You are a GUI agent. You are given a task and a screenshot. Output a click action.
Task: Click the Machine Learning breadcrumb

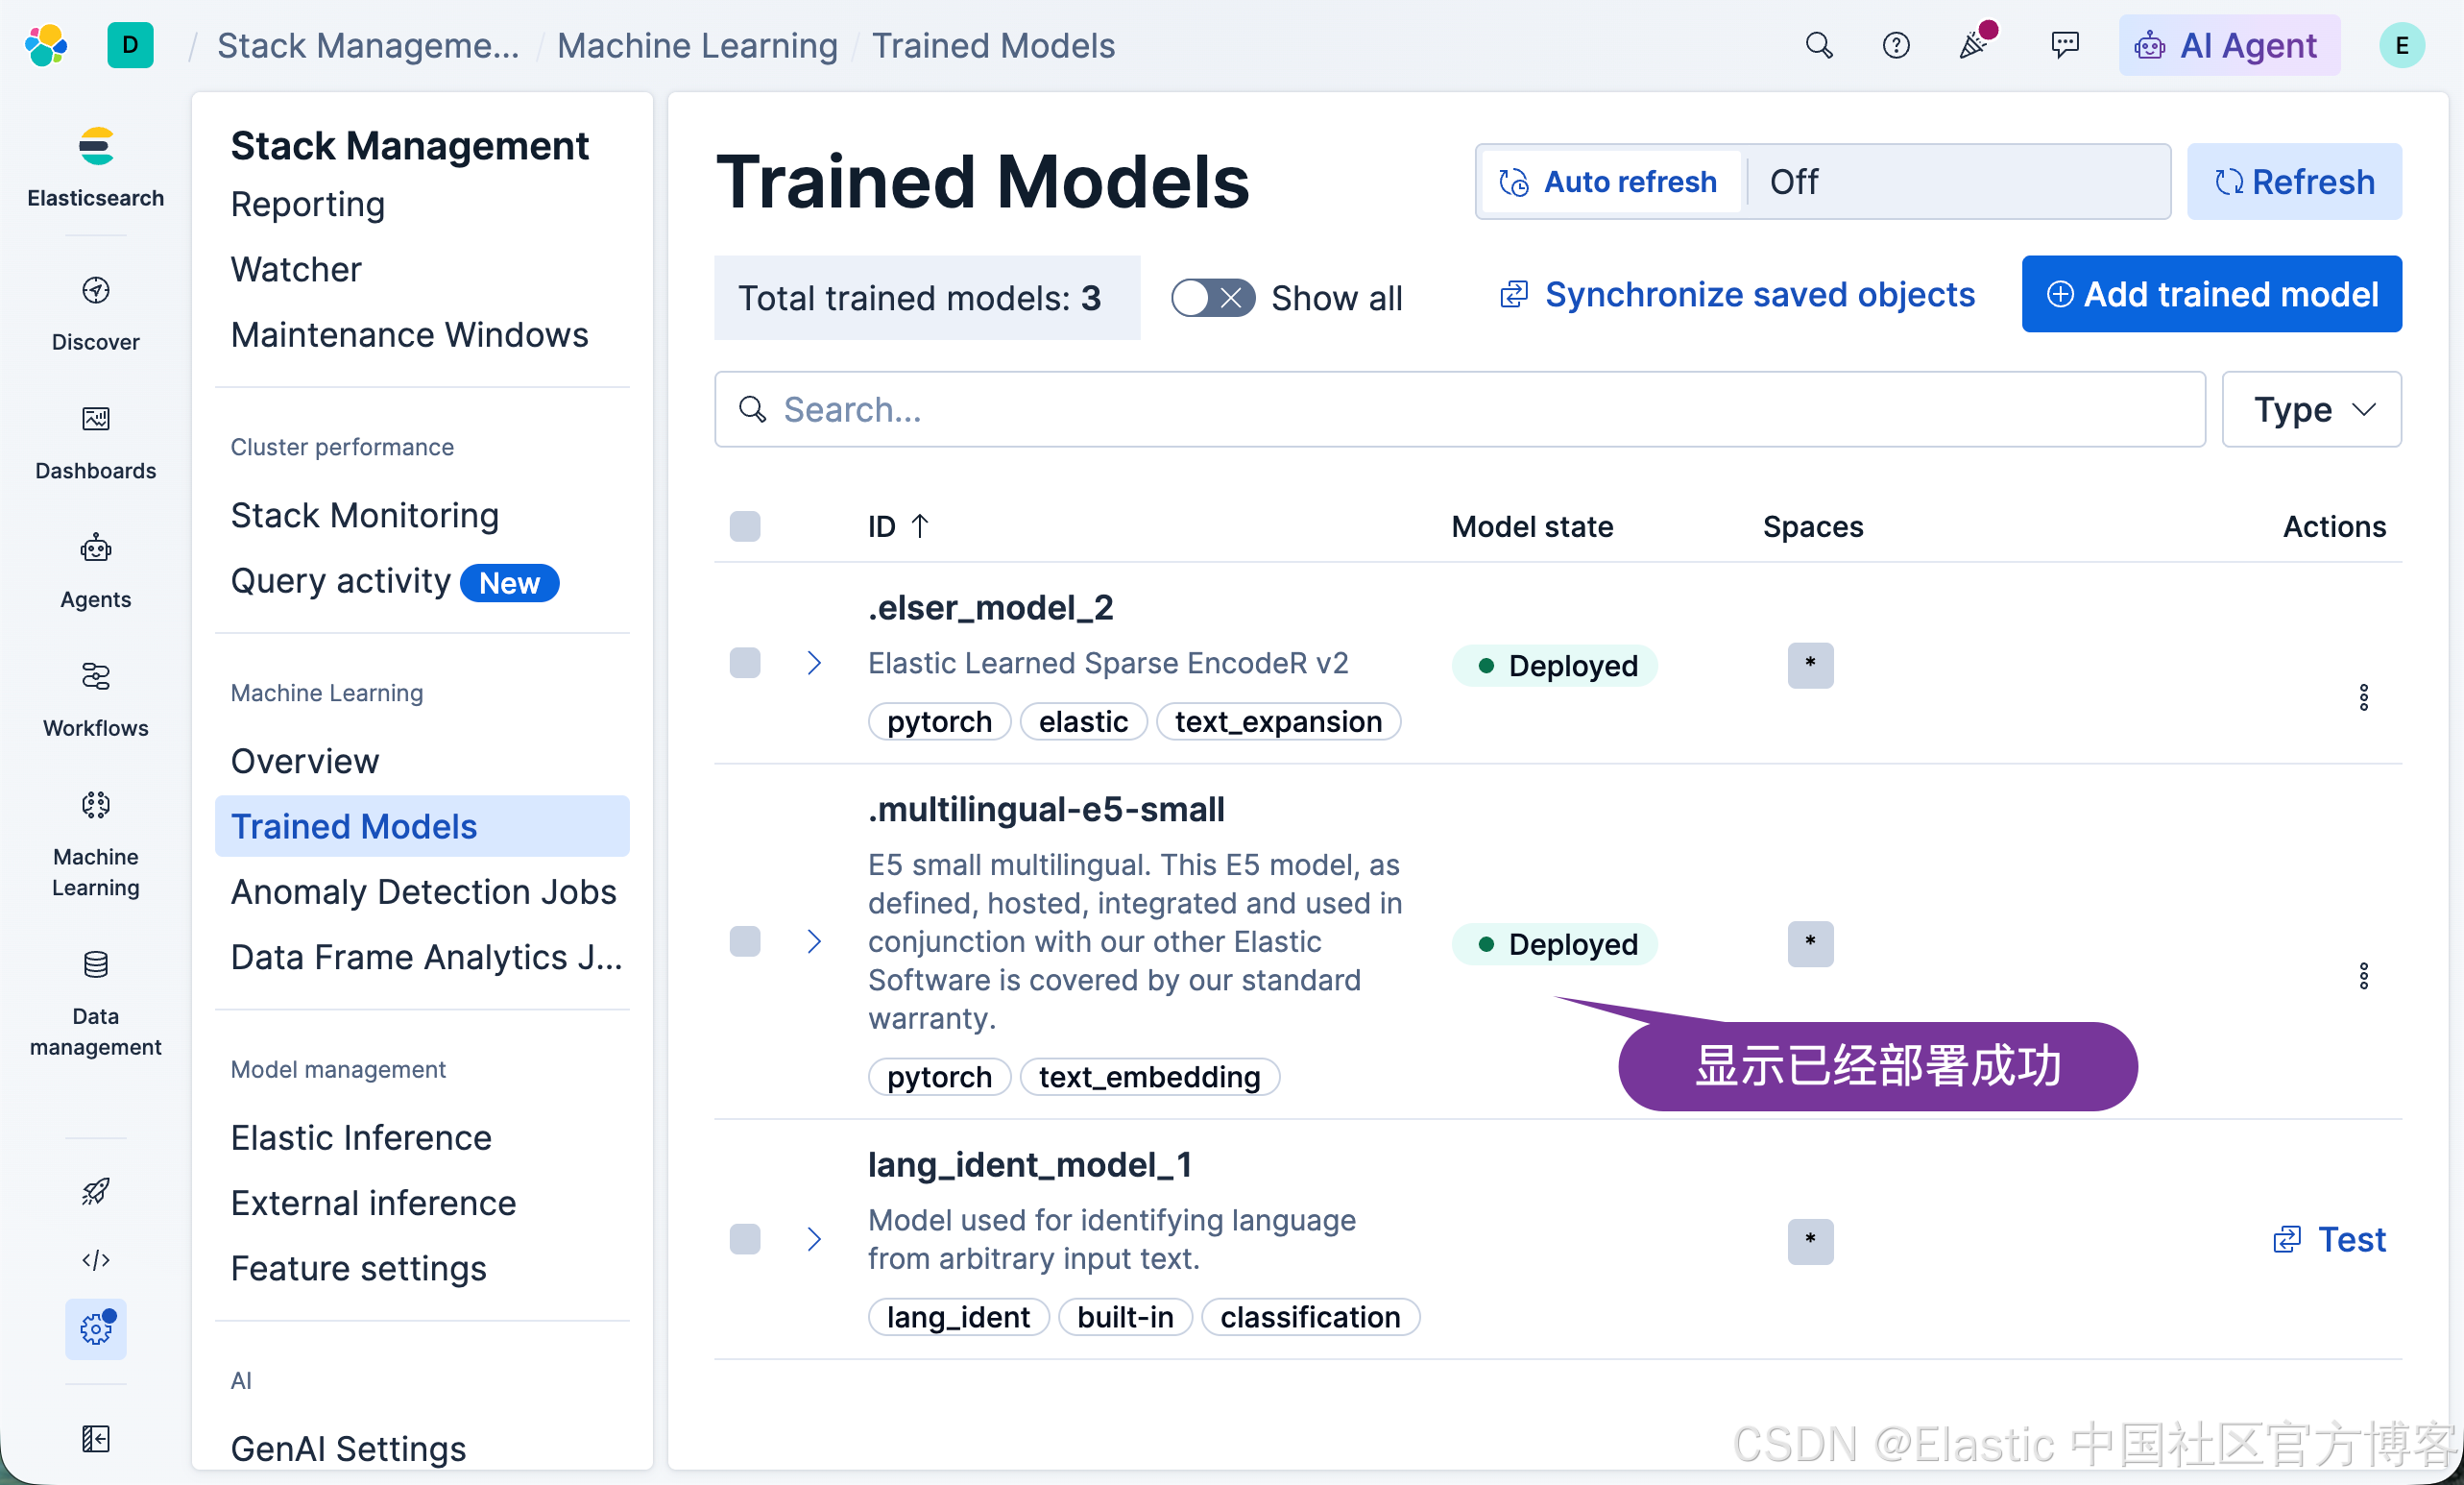point(697,45)
